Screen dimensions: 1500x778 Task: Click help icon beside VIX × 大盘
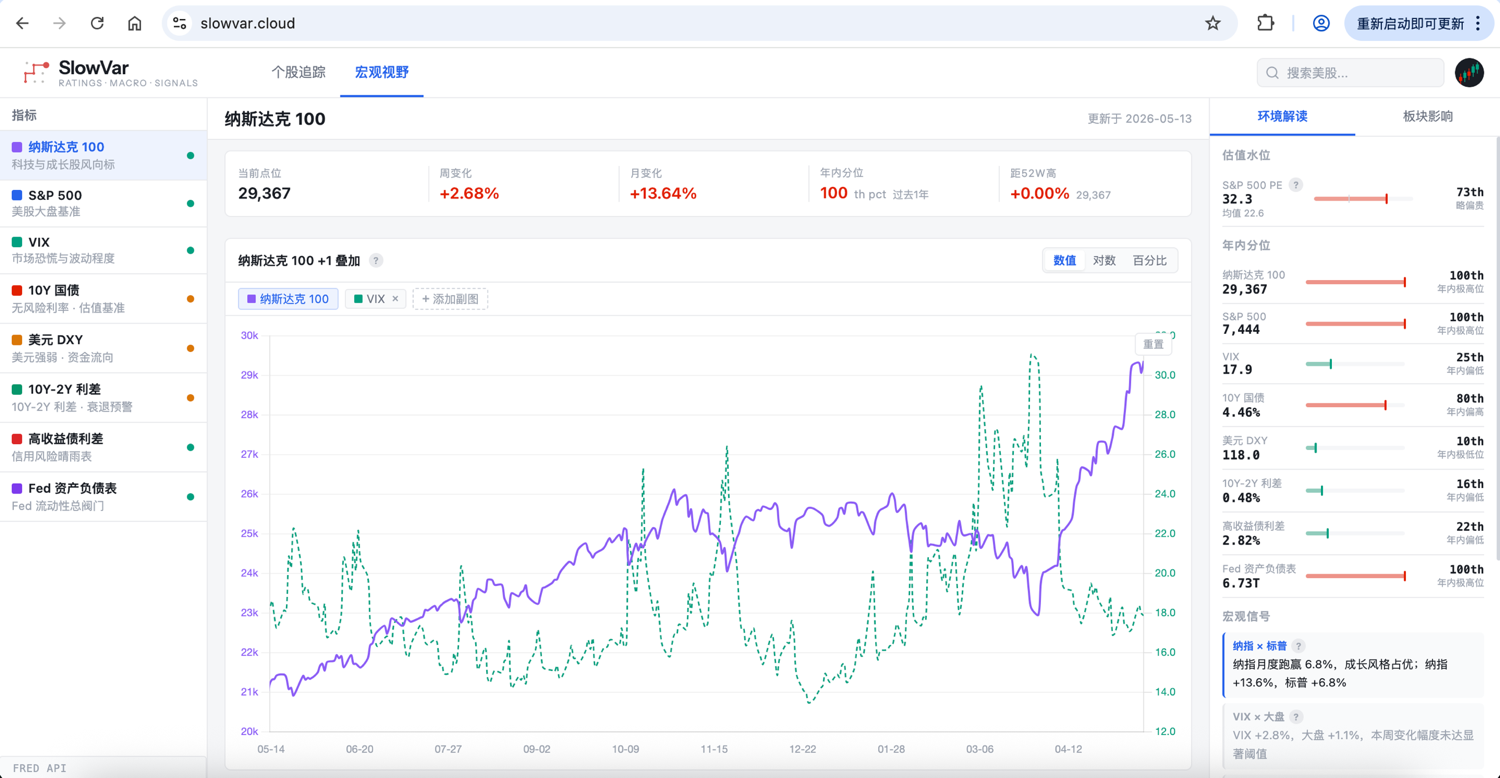[1296, 717]
